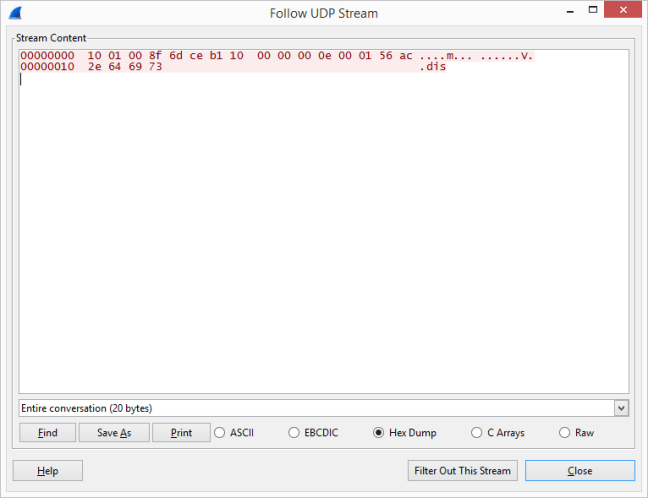Click the 00000010 offset in hex dump
The image size is (648, 498).
(48, 67)
